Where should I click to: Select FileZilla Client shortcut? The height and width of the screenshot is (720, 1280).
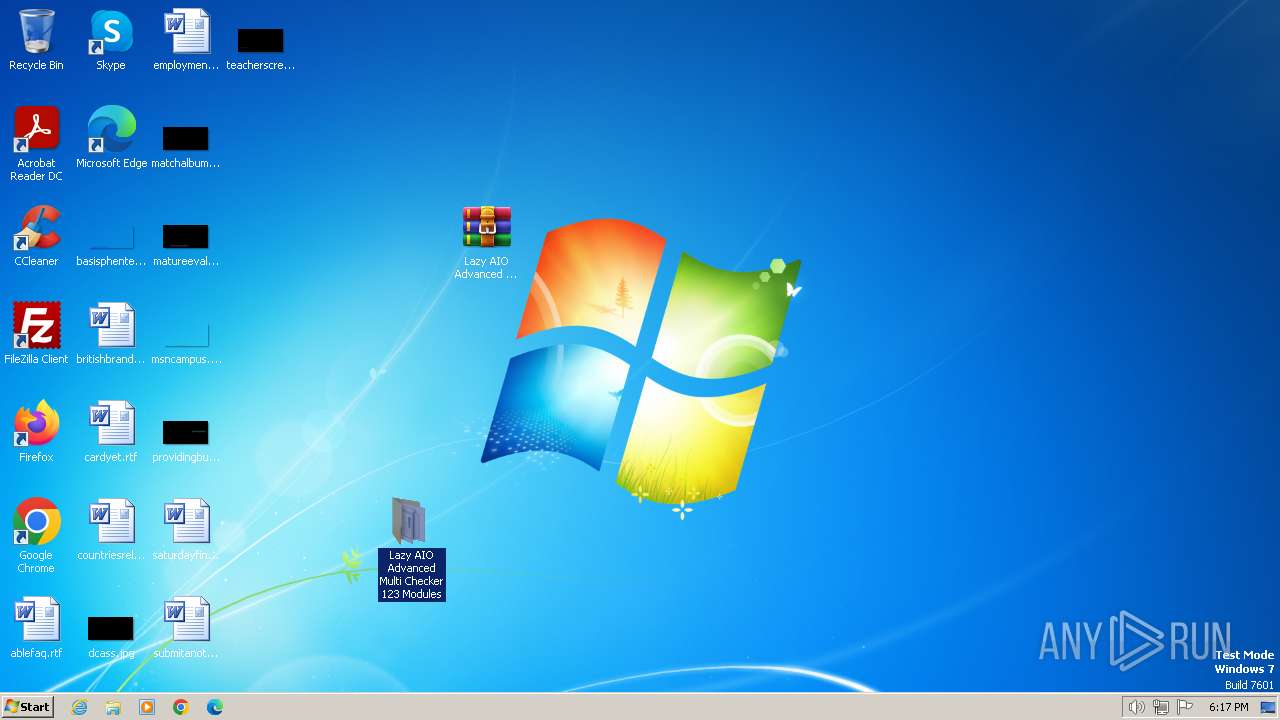coord(36,334)
